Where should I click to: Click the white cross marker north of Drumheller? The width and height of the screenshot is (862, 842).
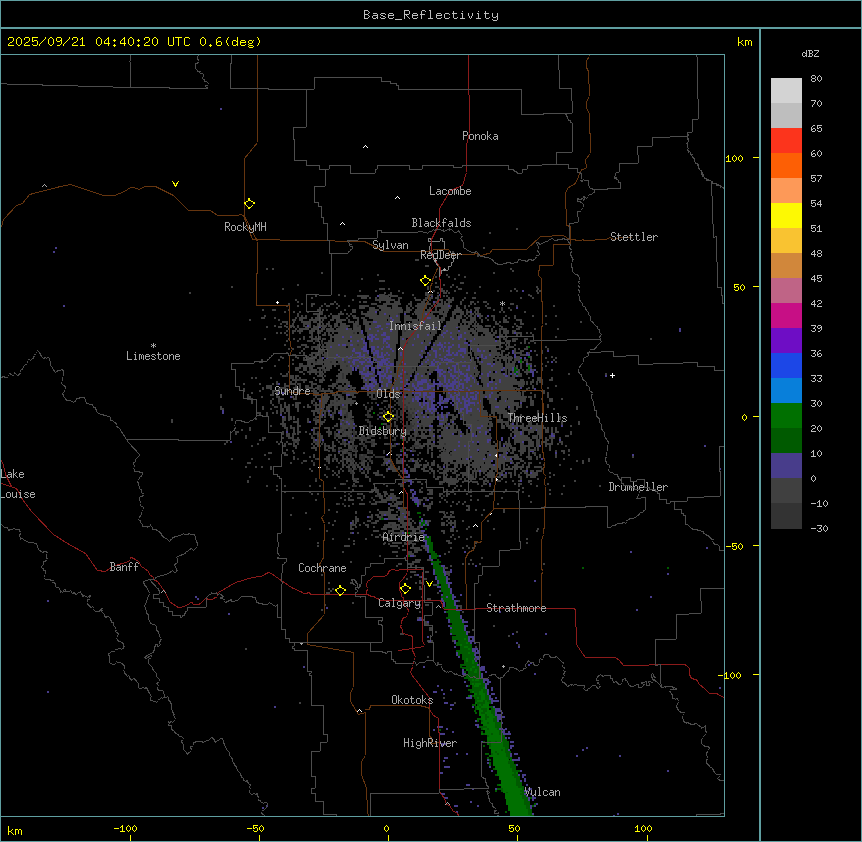612,375
